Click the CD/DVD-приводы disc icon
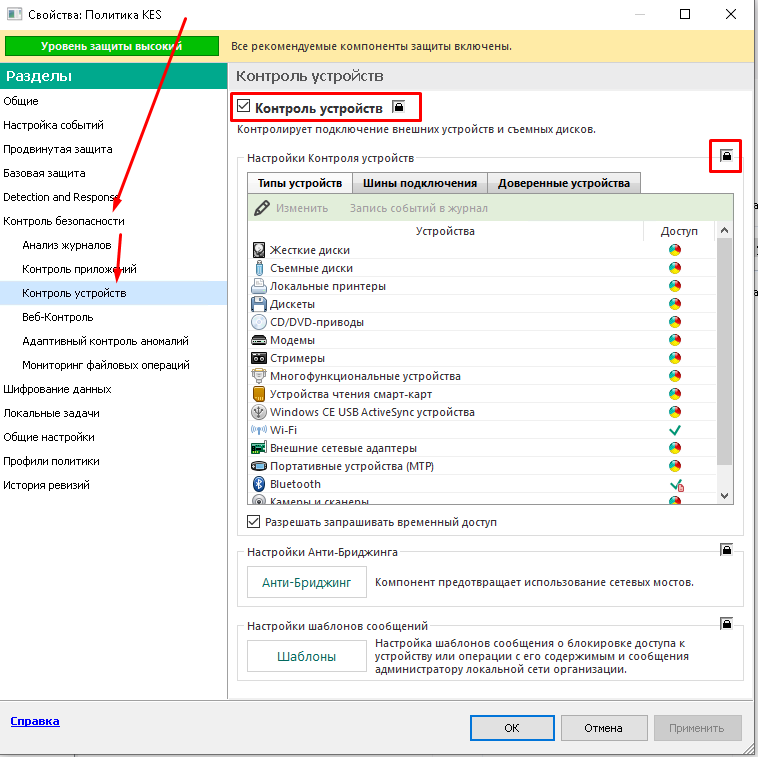Screen dimensions: 758x757 [x=259, y=321]
